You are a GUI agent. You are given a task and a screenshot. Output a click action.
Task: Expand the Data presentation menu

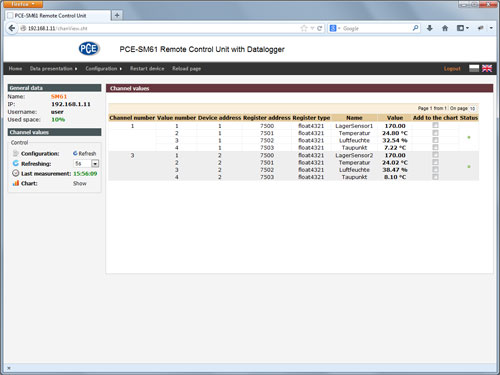click(x=53, y=68)
